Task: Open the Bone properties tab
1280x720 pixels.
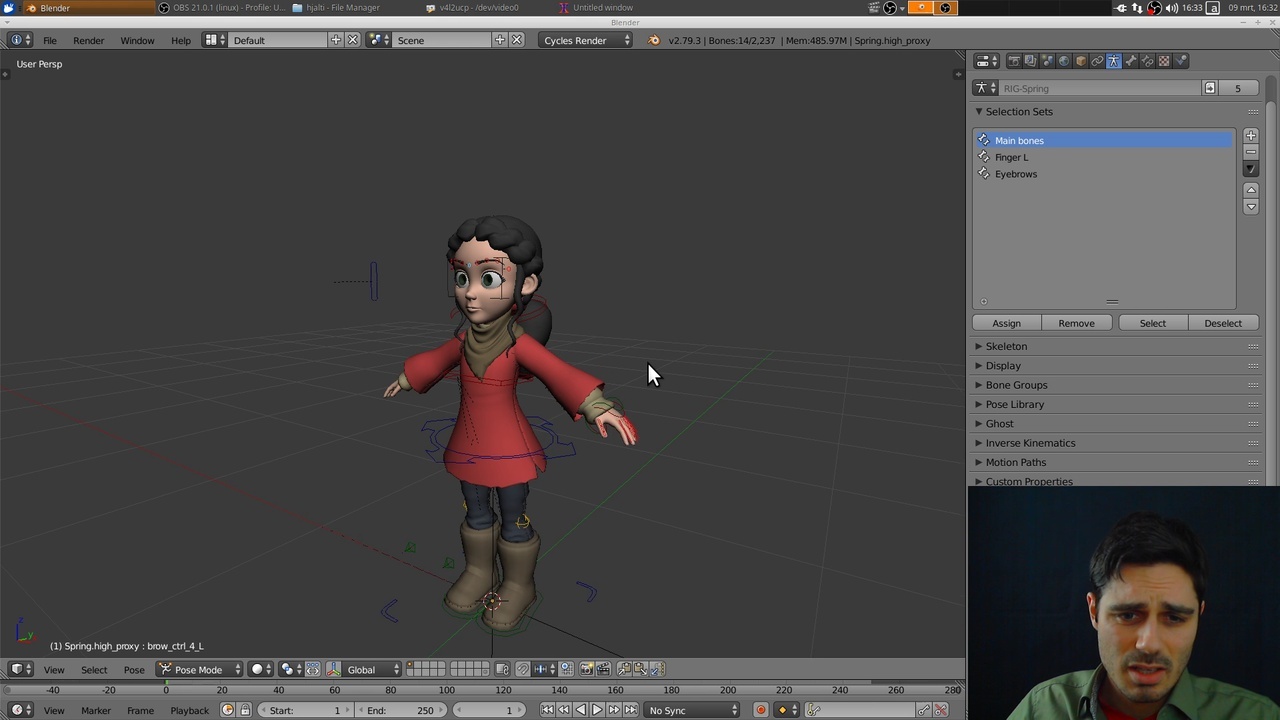Action: (x=1130, y=60)
